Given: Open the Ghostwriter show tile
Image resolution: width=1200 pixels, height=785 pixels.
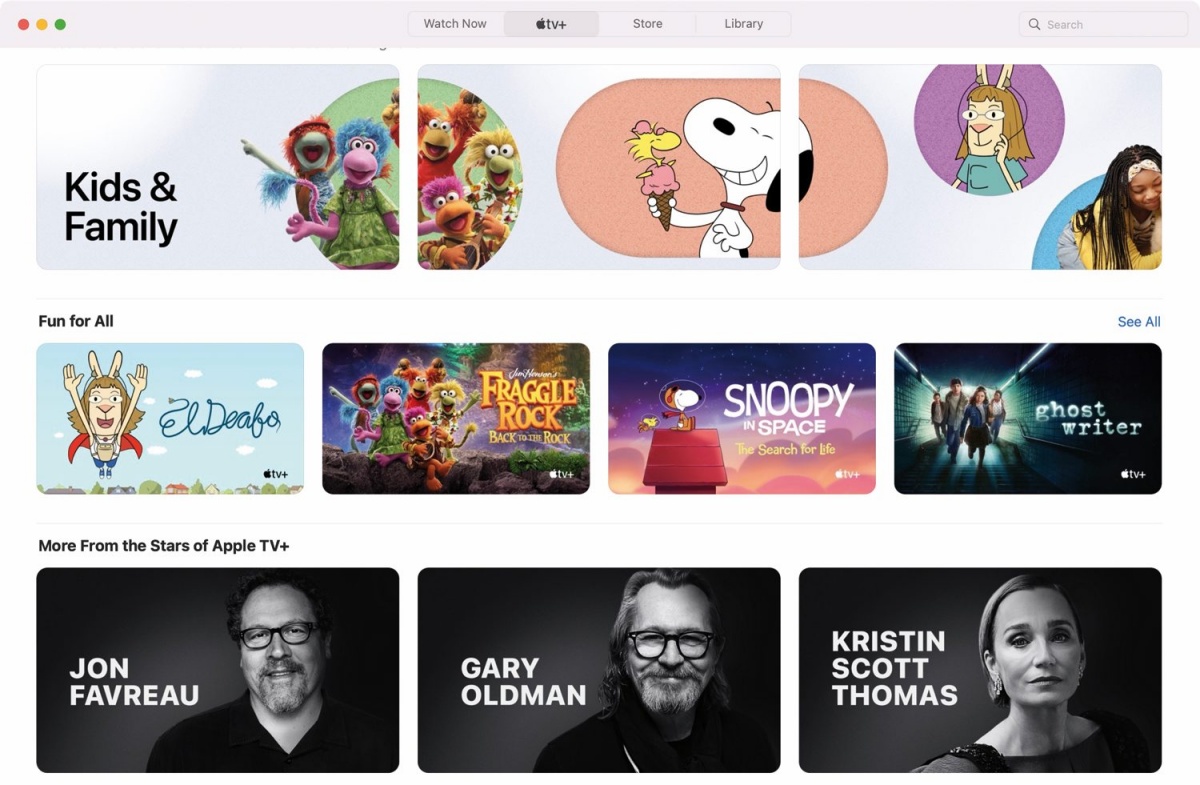Looking at the screenshot, I should (x=1028, y=419).
